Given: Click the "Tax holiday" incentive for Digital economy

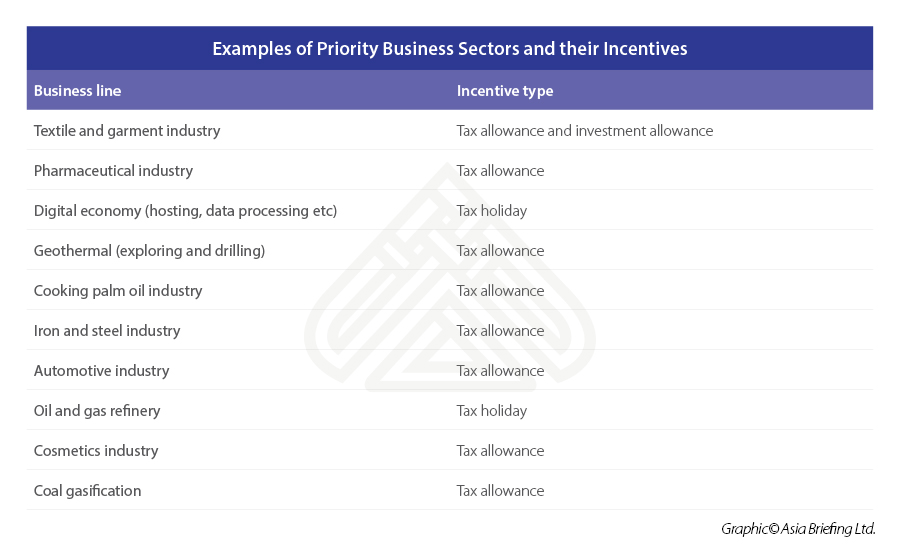Looking at the screenshot, I should pos(492,211).
